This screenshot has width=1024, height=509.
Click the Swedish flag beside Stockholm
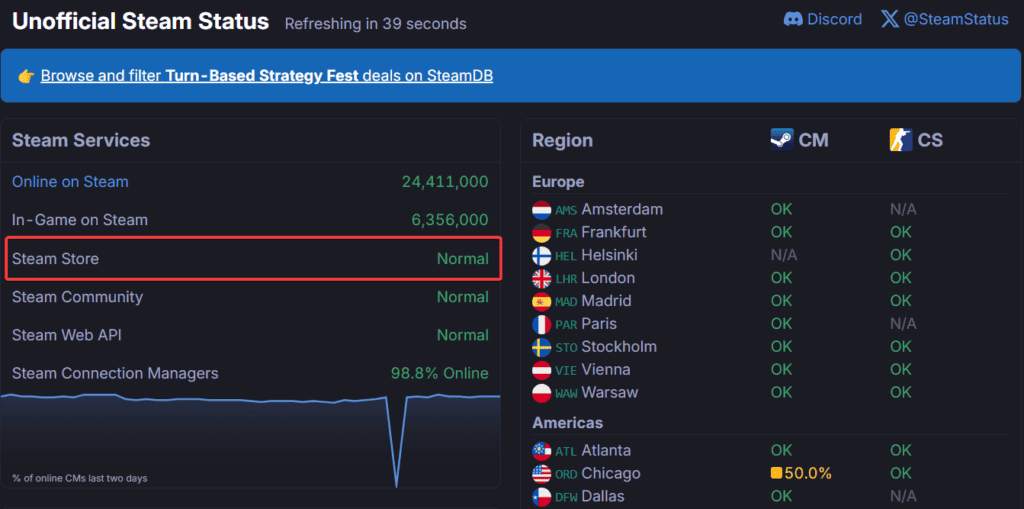tap(542, 347)
